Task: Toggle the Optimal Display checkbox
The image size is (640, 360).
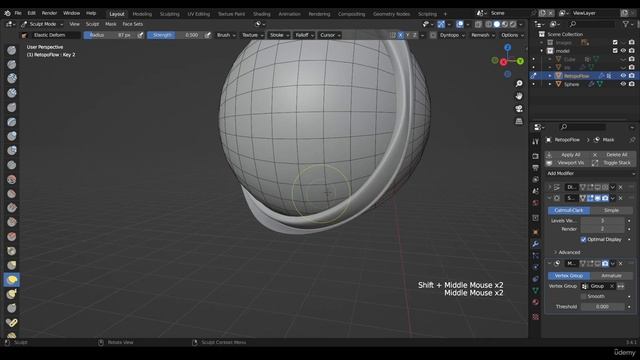Action: tap(583, 240)
